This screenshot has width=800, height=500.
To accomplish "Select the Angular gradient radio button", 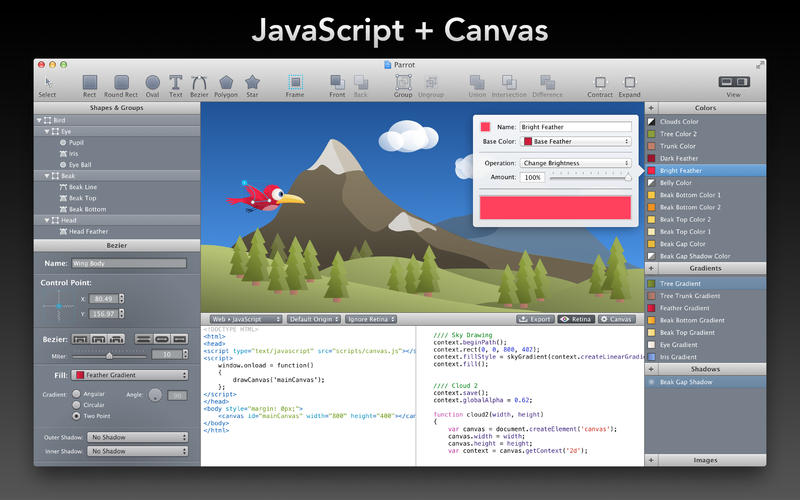I will (77, 394).
